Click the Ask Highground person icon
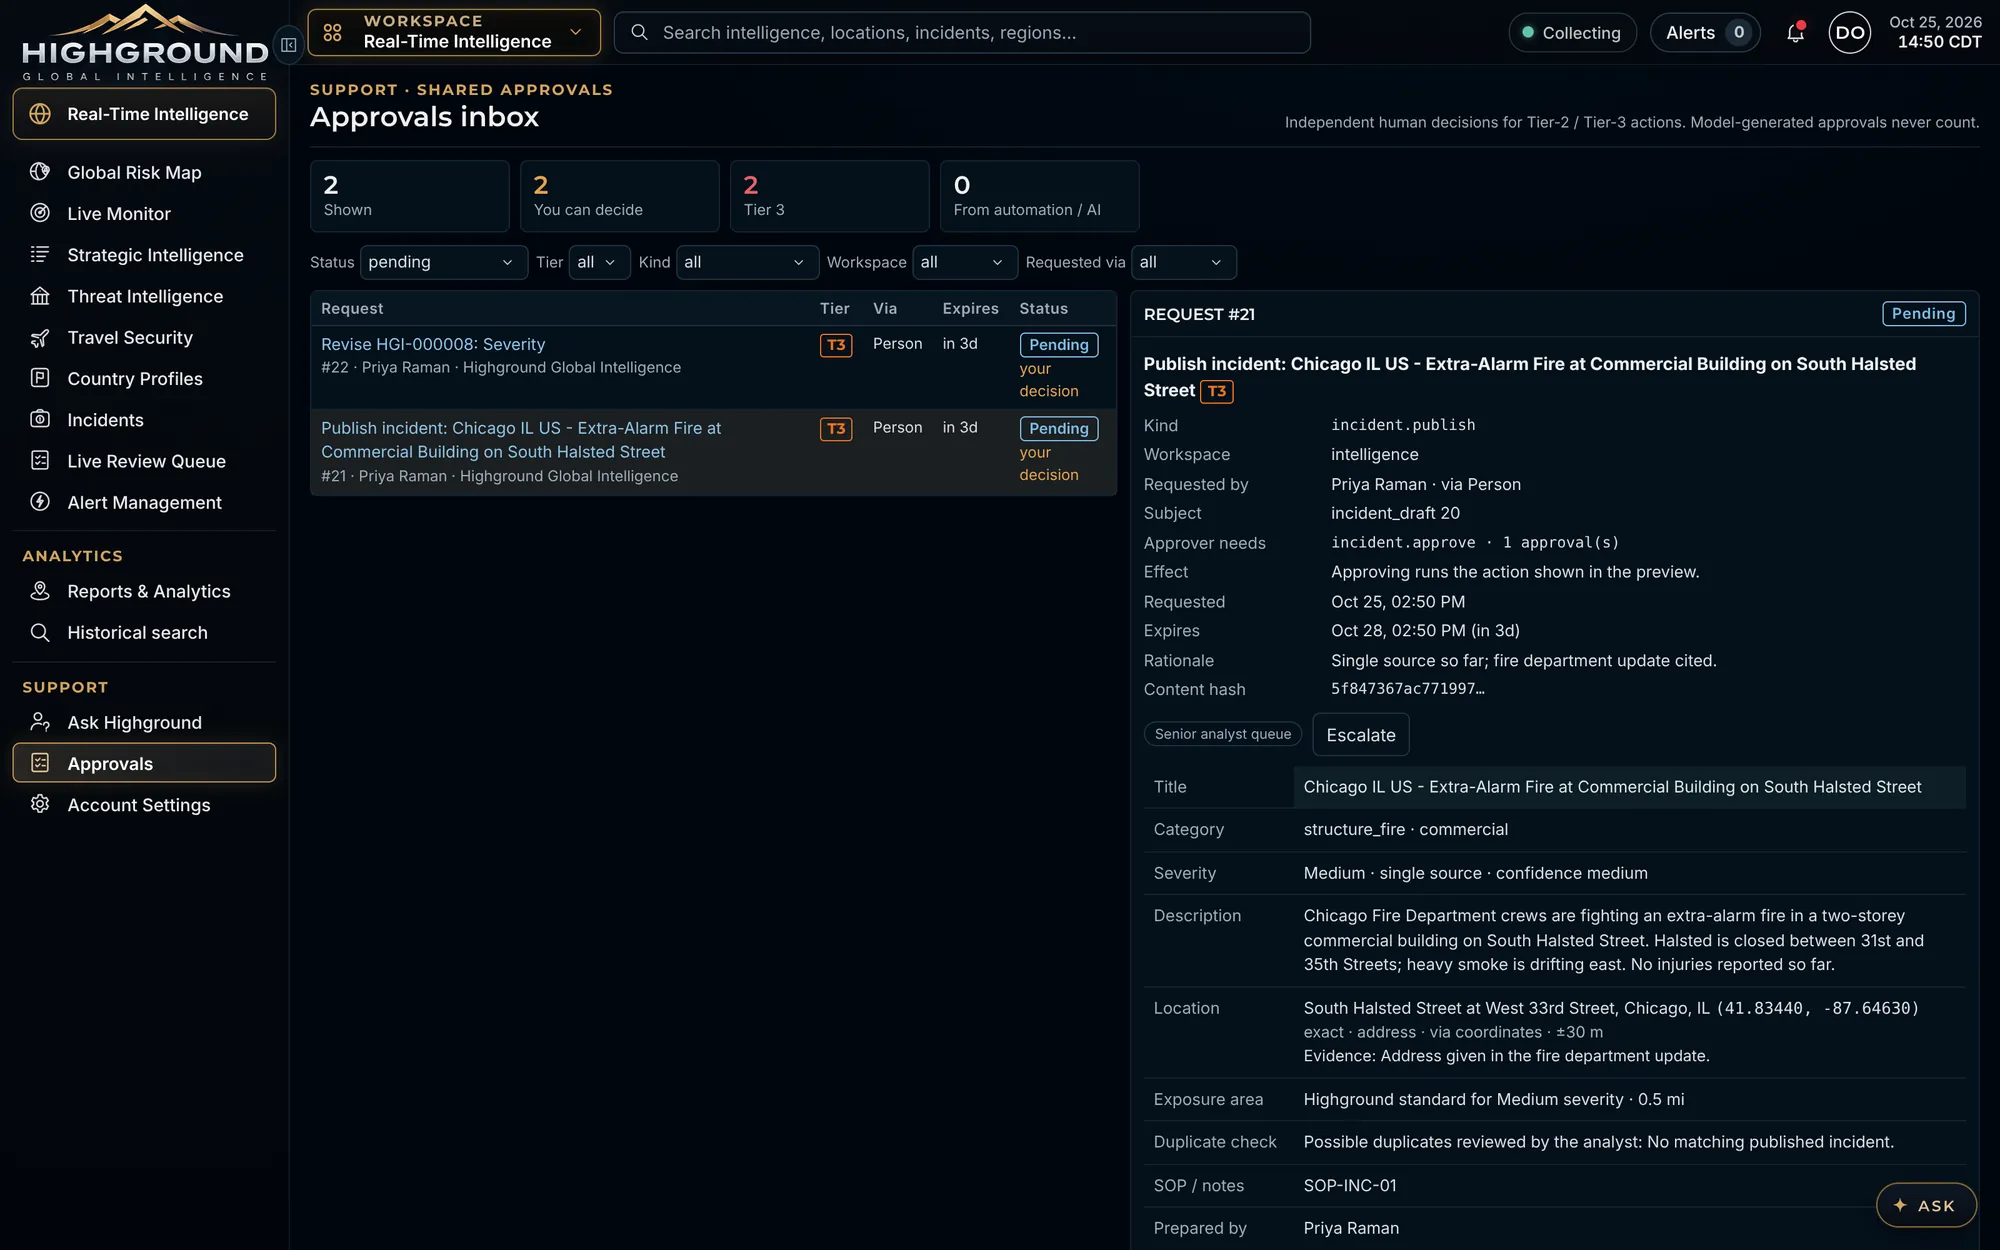Screen dimensions: 2000x1250 pos(40,722)
